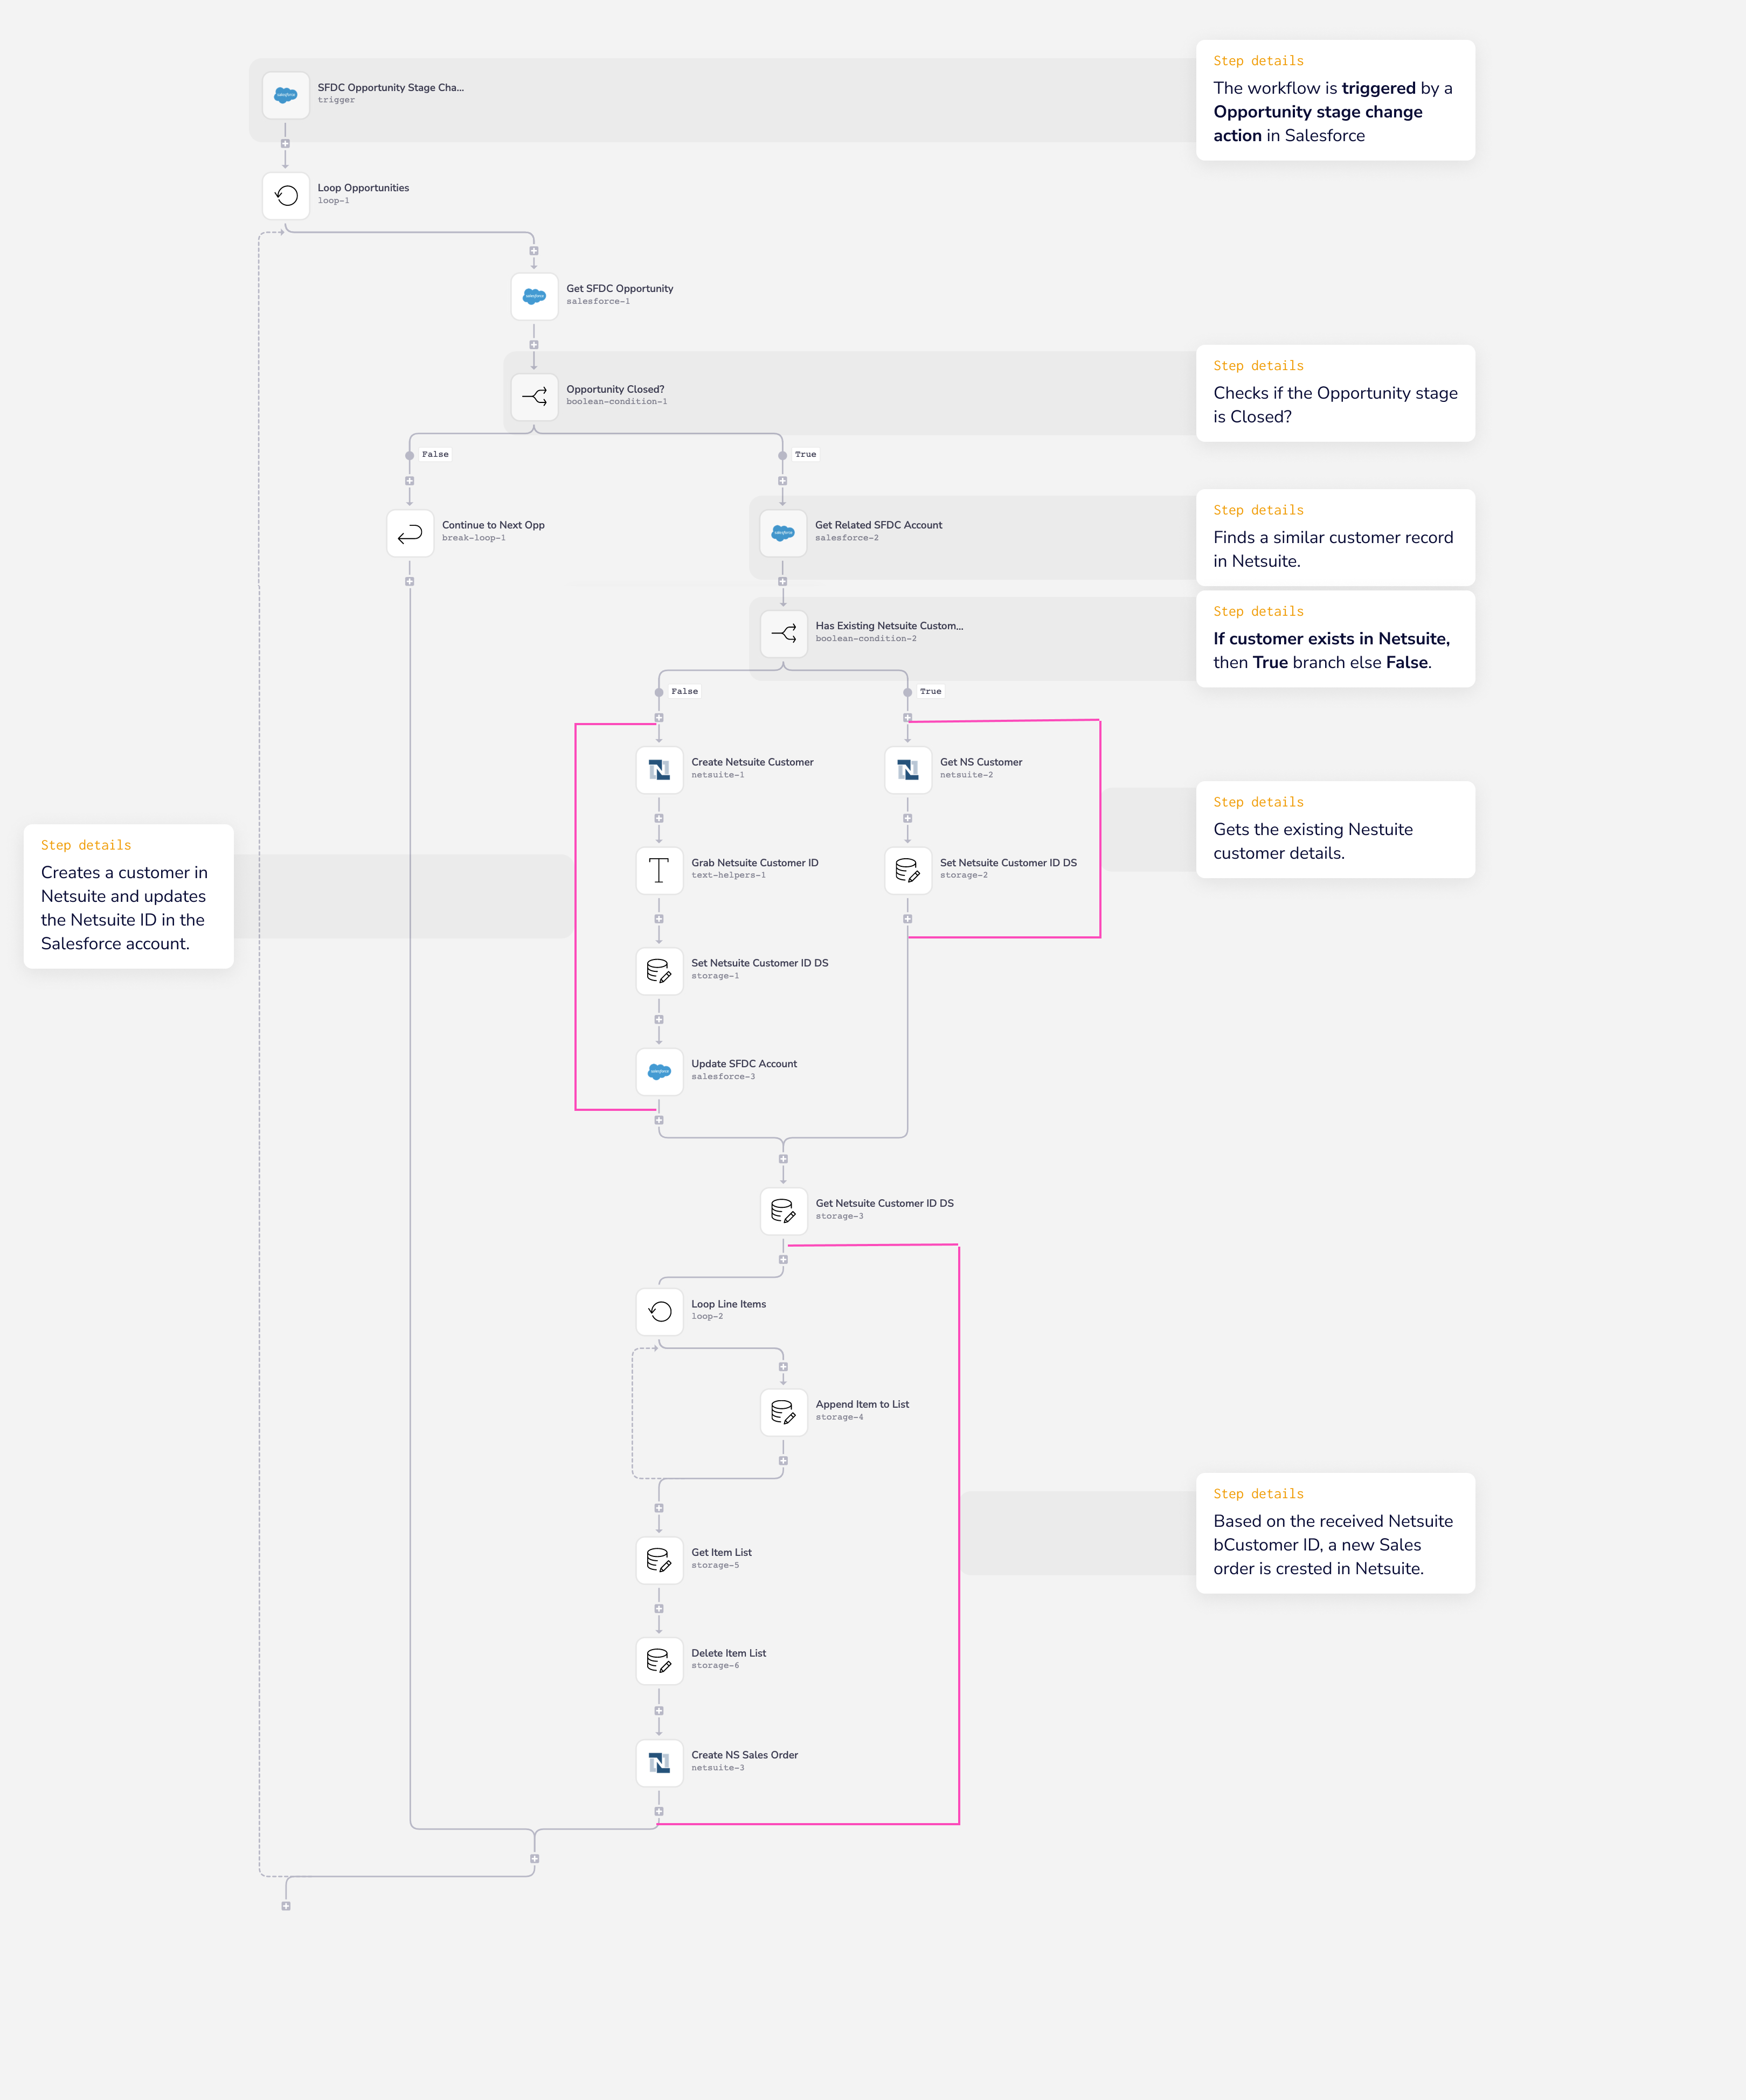This screenshot has width=1746, height=2100.
Task: Click the step details note about Salesforce trigger
Action: pyautogui.click(x=1334, y=101)
